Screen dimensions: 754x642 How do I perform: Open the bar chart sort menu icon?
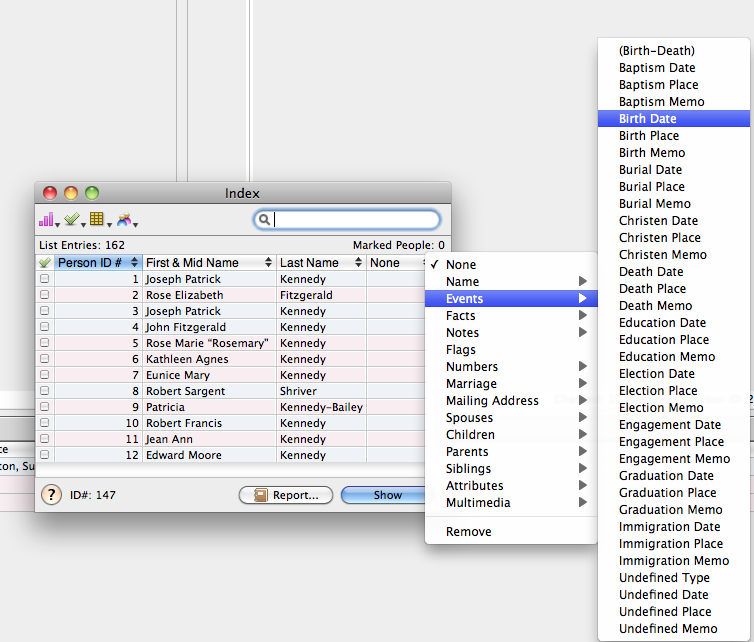click(x=47, y=220)
